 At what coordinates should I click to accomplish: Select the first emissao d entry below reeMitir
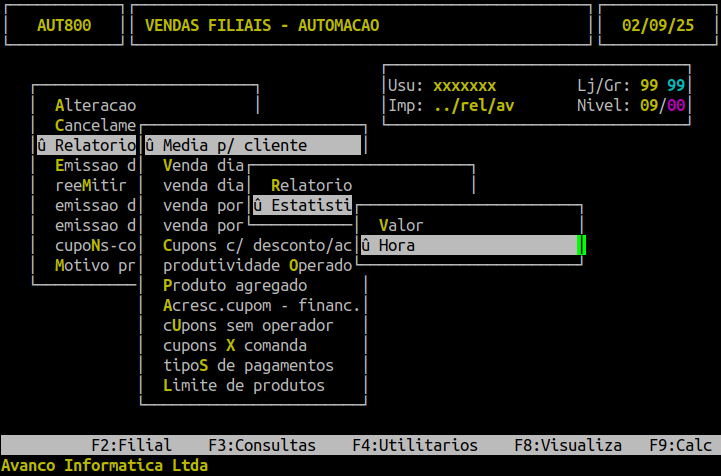(x=96, y=206)
